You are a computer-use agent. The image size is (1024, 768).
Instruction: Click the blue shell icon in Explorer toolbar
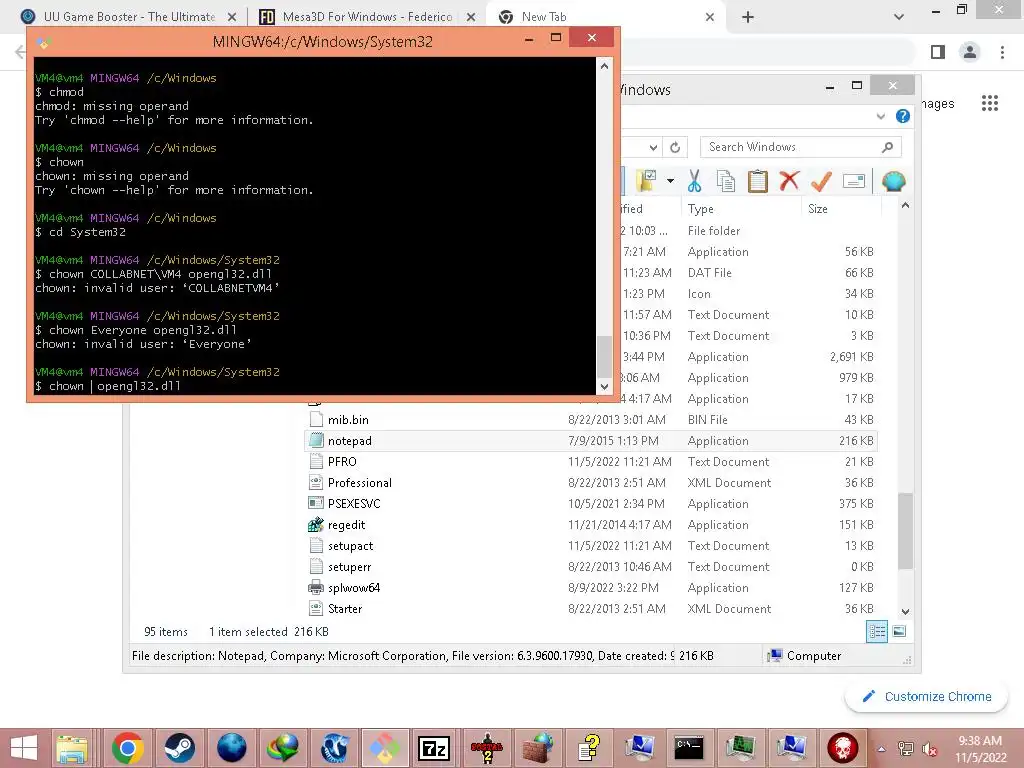coord(893,181)
